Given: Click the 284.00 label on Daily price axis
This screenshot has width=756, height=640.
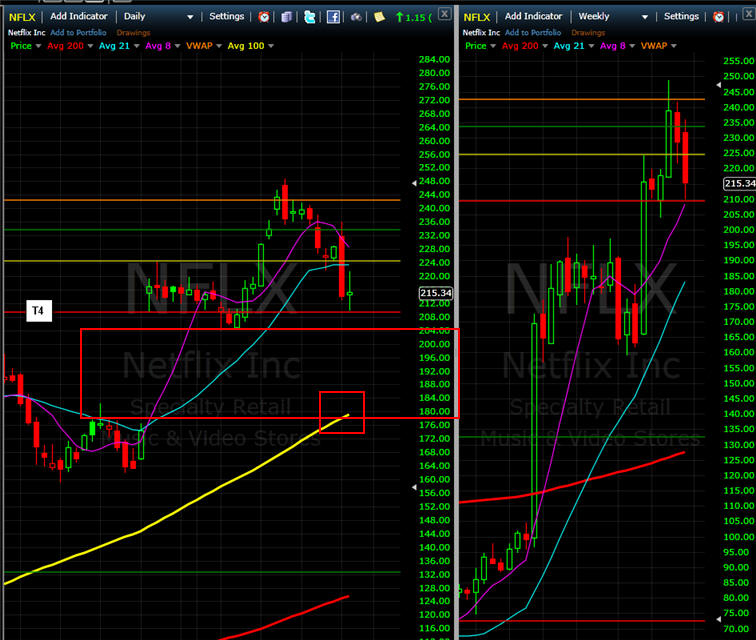Looking at the screenshot, I should [x=434, y=59].
